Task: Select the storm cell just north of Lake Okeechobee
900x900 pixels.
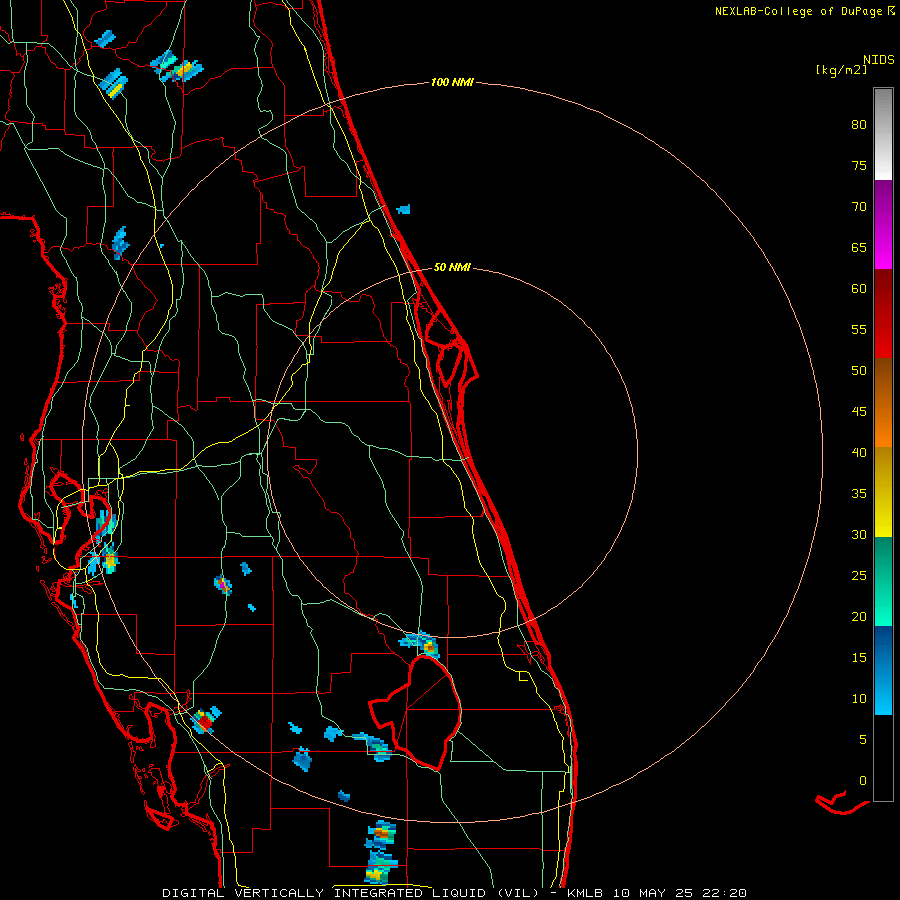Action: 421,643
